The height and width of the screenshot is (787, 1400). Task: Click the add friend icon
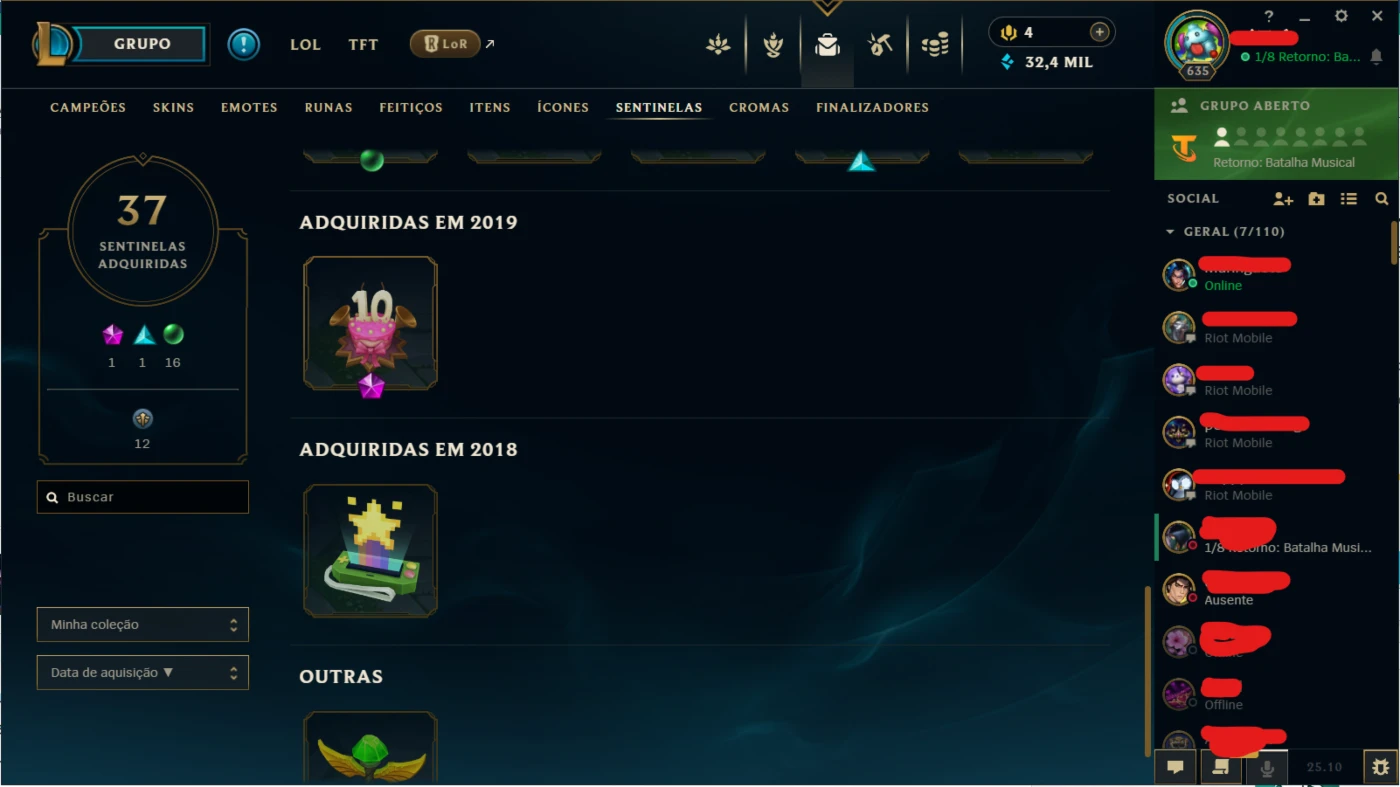tap(1283, 199)
